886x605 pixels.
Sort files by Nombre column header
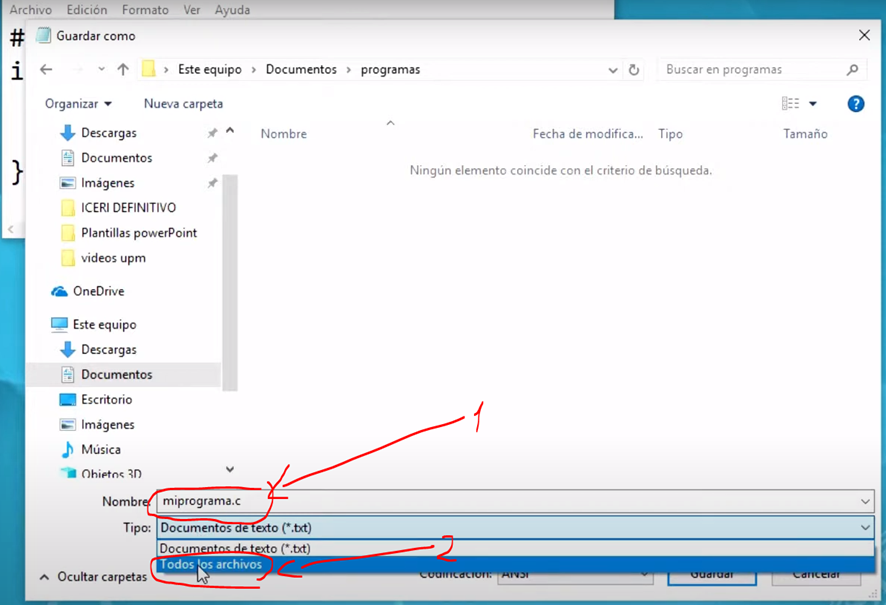point(284,134)
